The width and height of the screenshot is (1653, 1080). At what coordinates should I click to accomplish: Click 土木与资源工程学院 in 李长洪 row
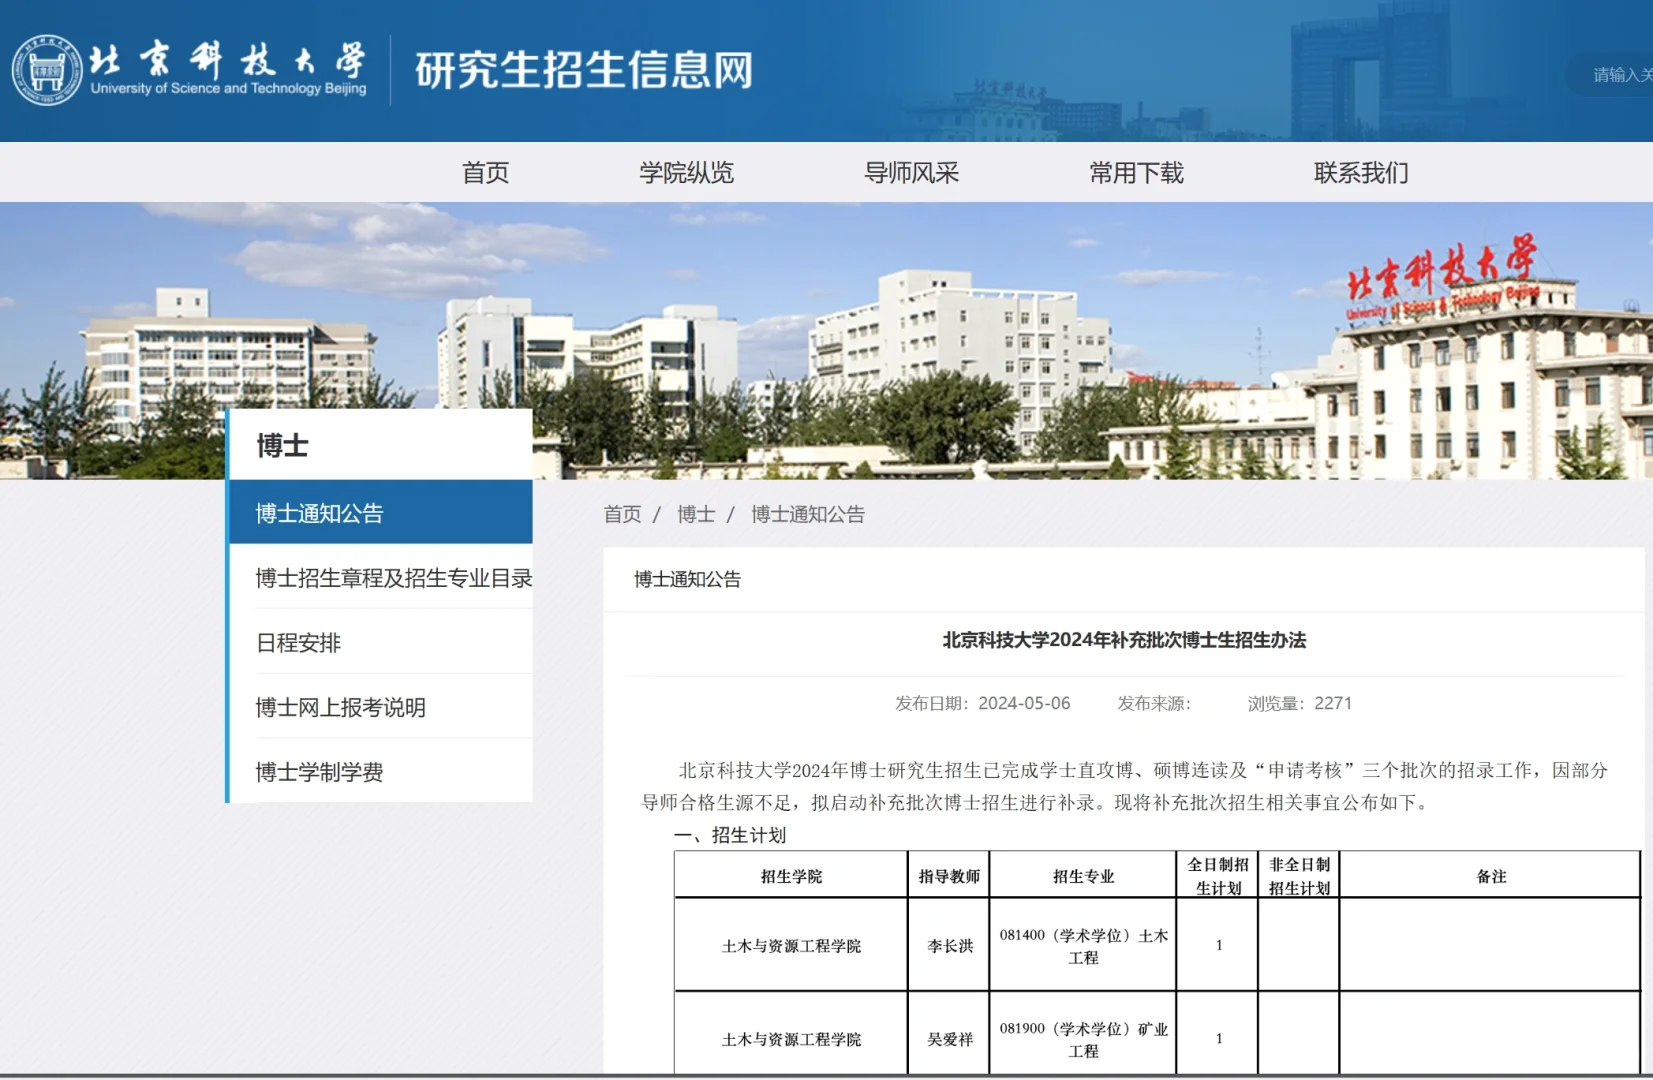(791, 945)
